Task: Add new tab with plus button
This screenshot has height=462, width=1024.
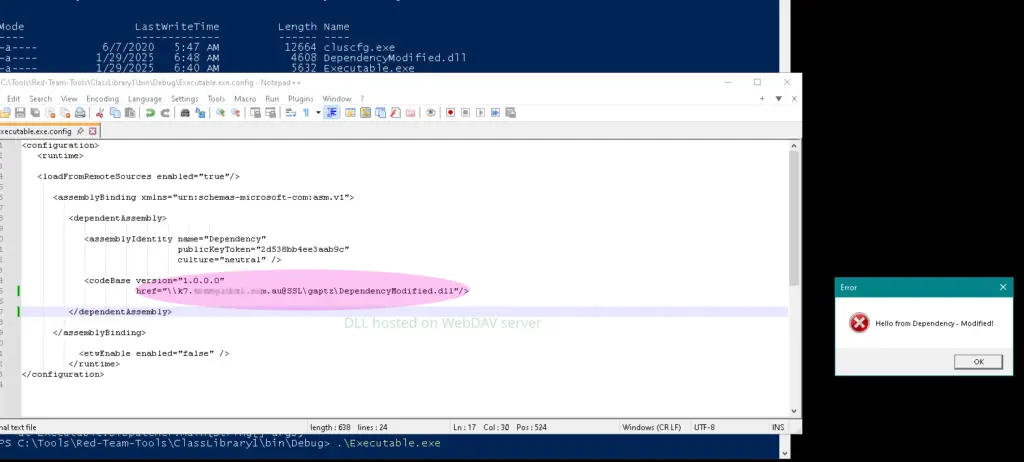Action: [763, 99]
